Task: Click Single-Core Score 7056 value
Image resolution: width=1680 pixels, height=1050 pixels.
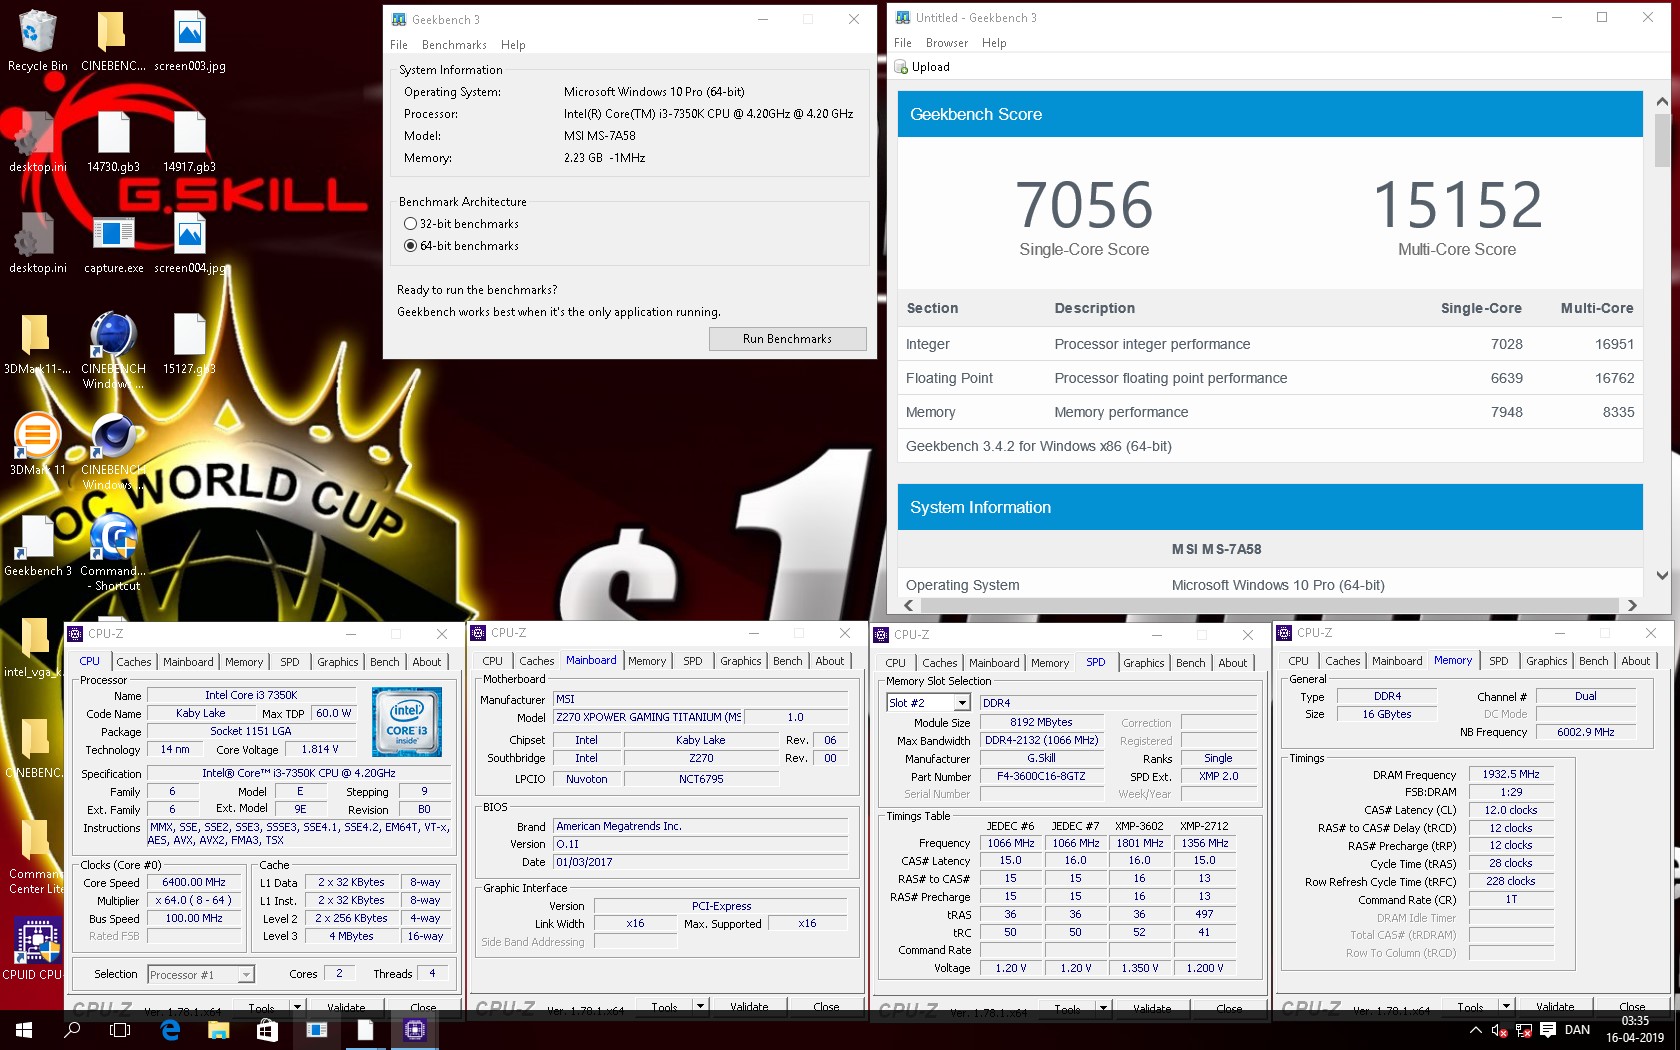Action: tap(1084, 205)
